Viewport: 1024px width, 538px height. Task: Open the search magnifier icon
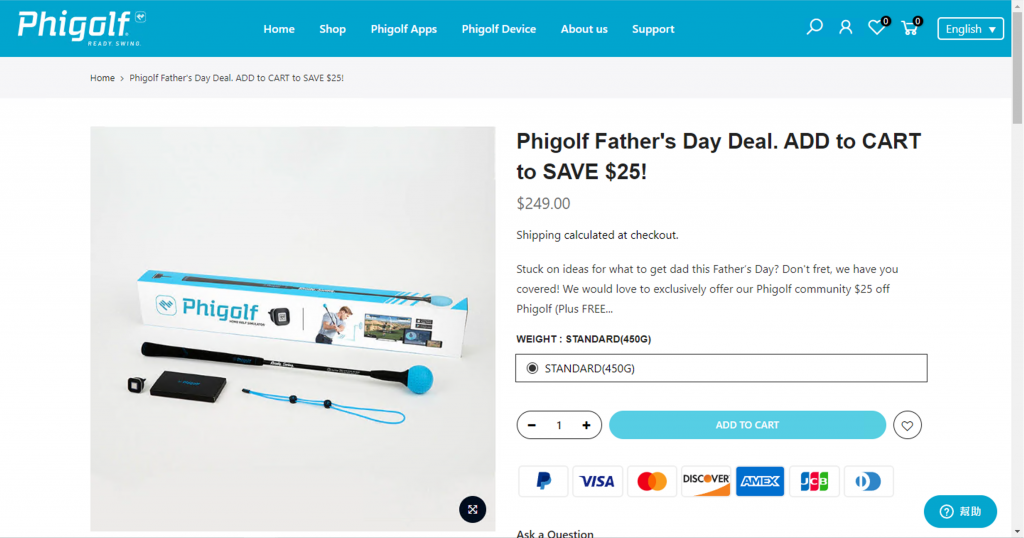click(x=814, y=28)
